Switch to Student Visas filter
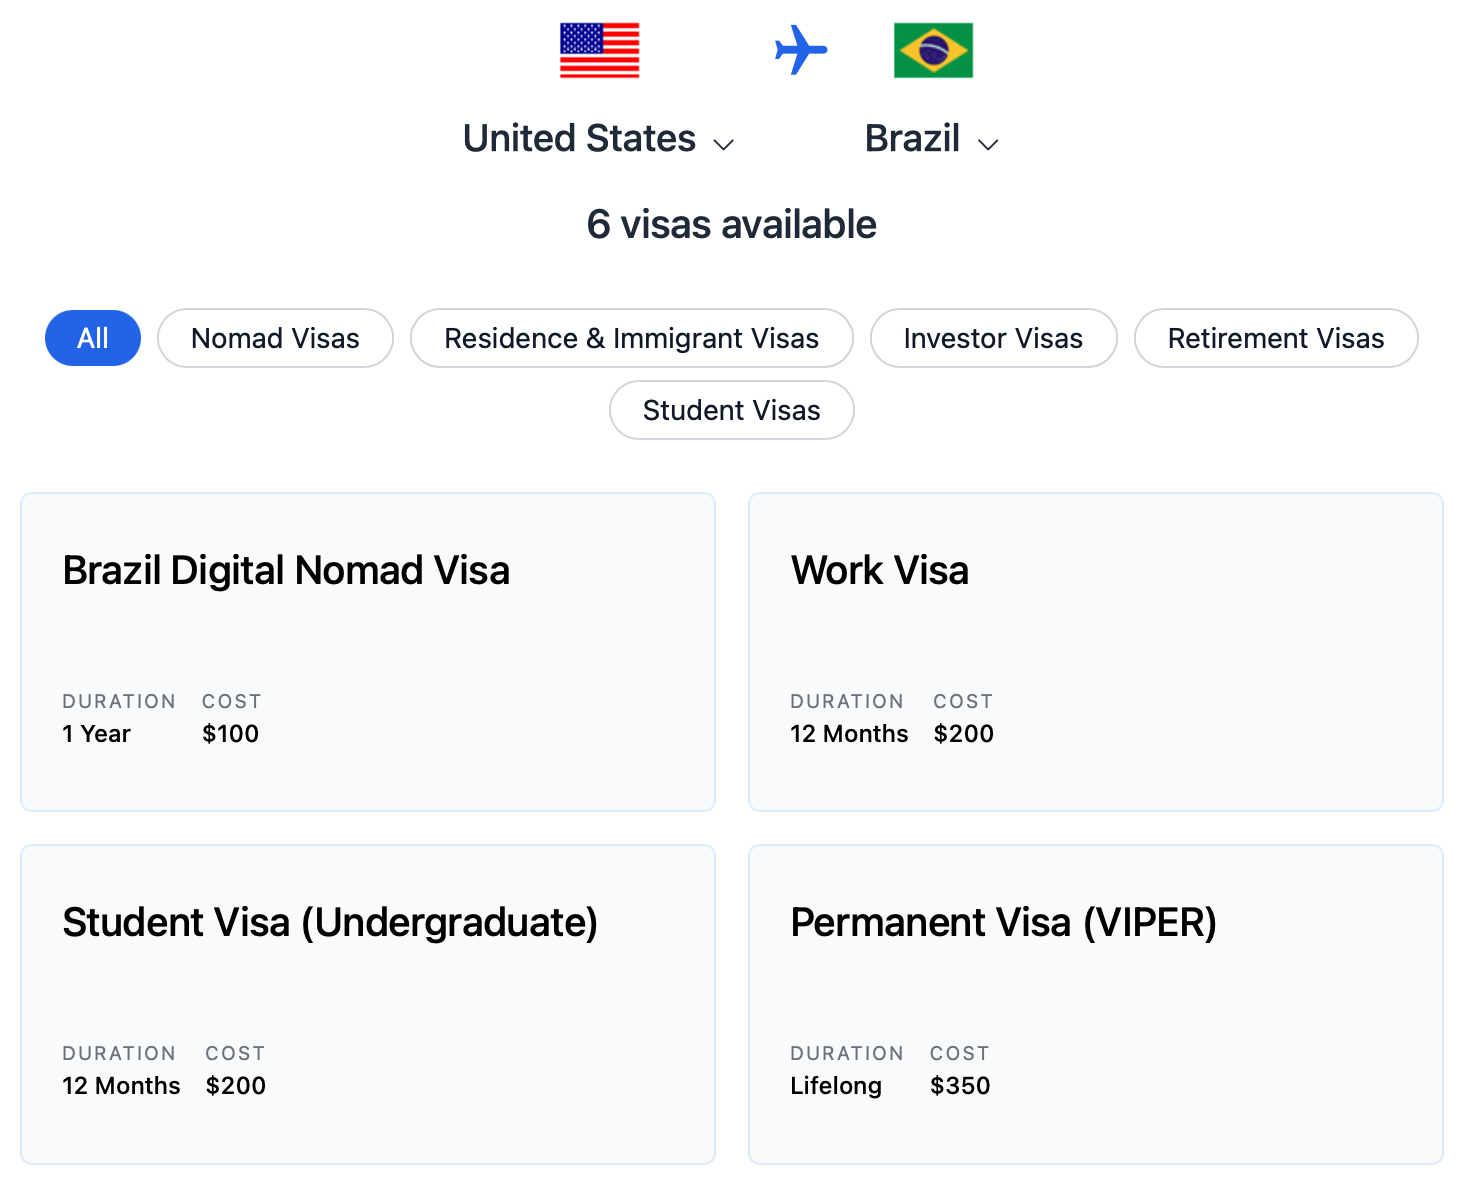1468x1190 pixels. click(732, 410)
